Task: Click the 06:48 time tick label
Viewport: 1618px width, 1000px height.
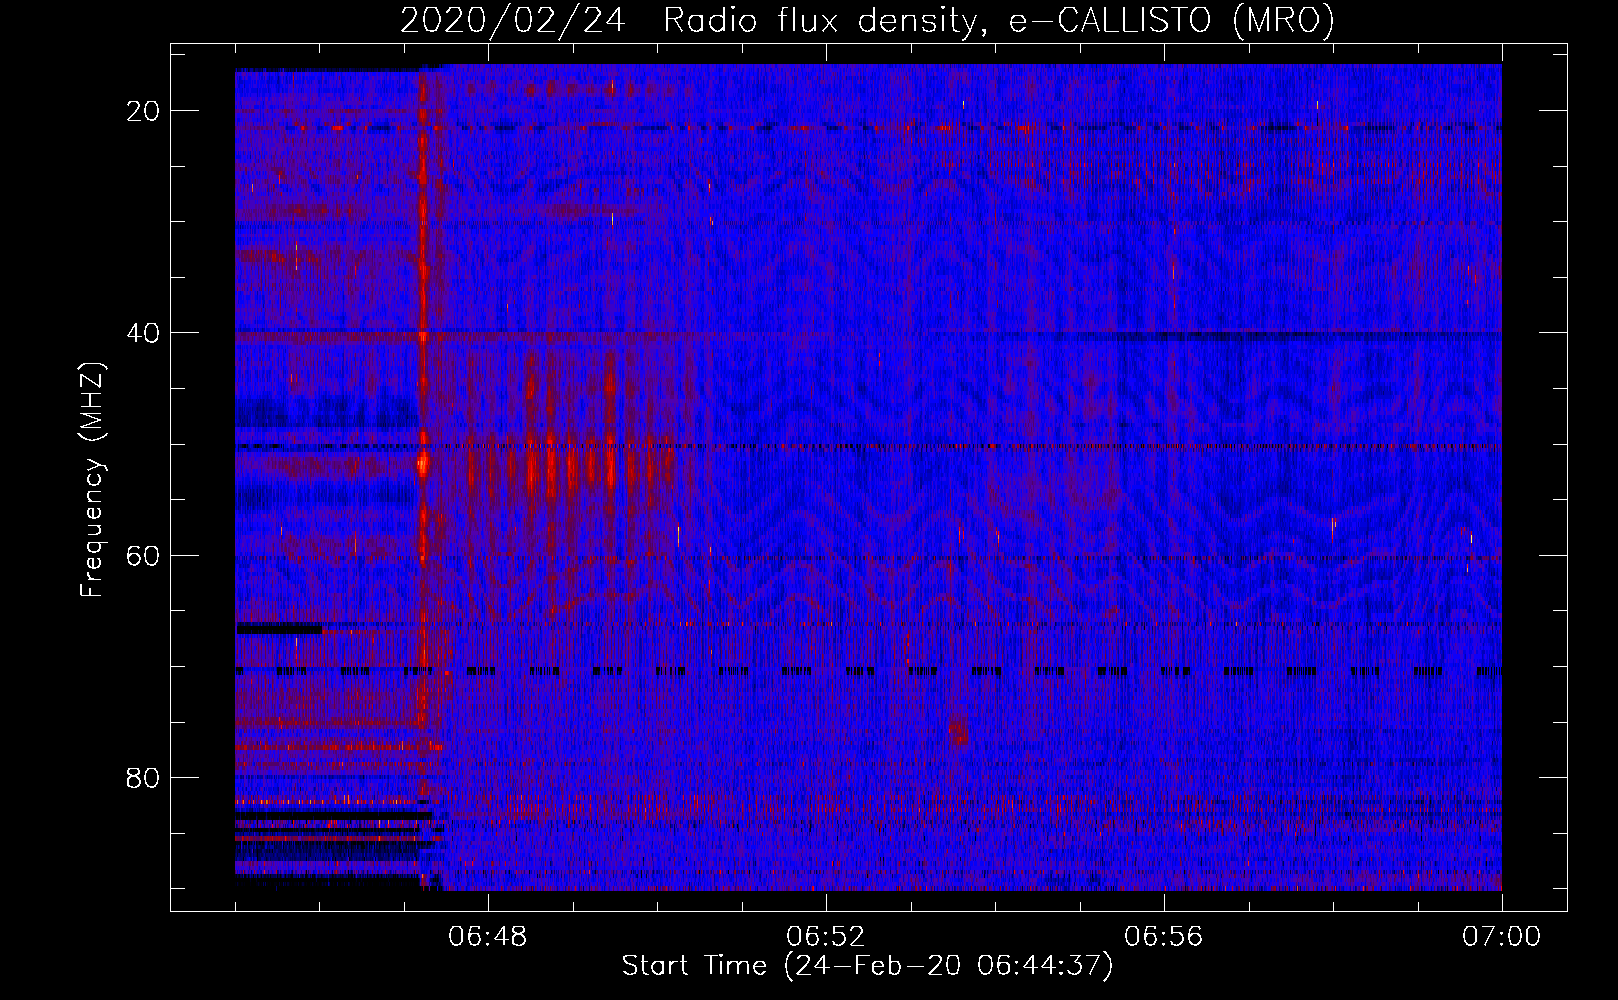Action: [488, 937]
